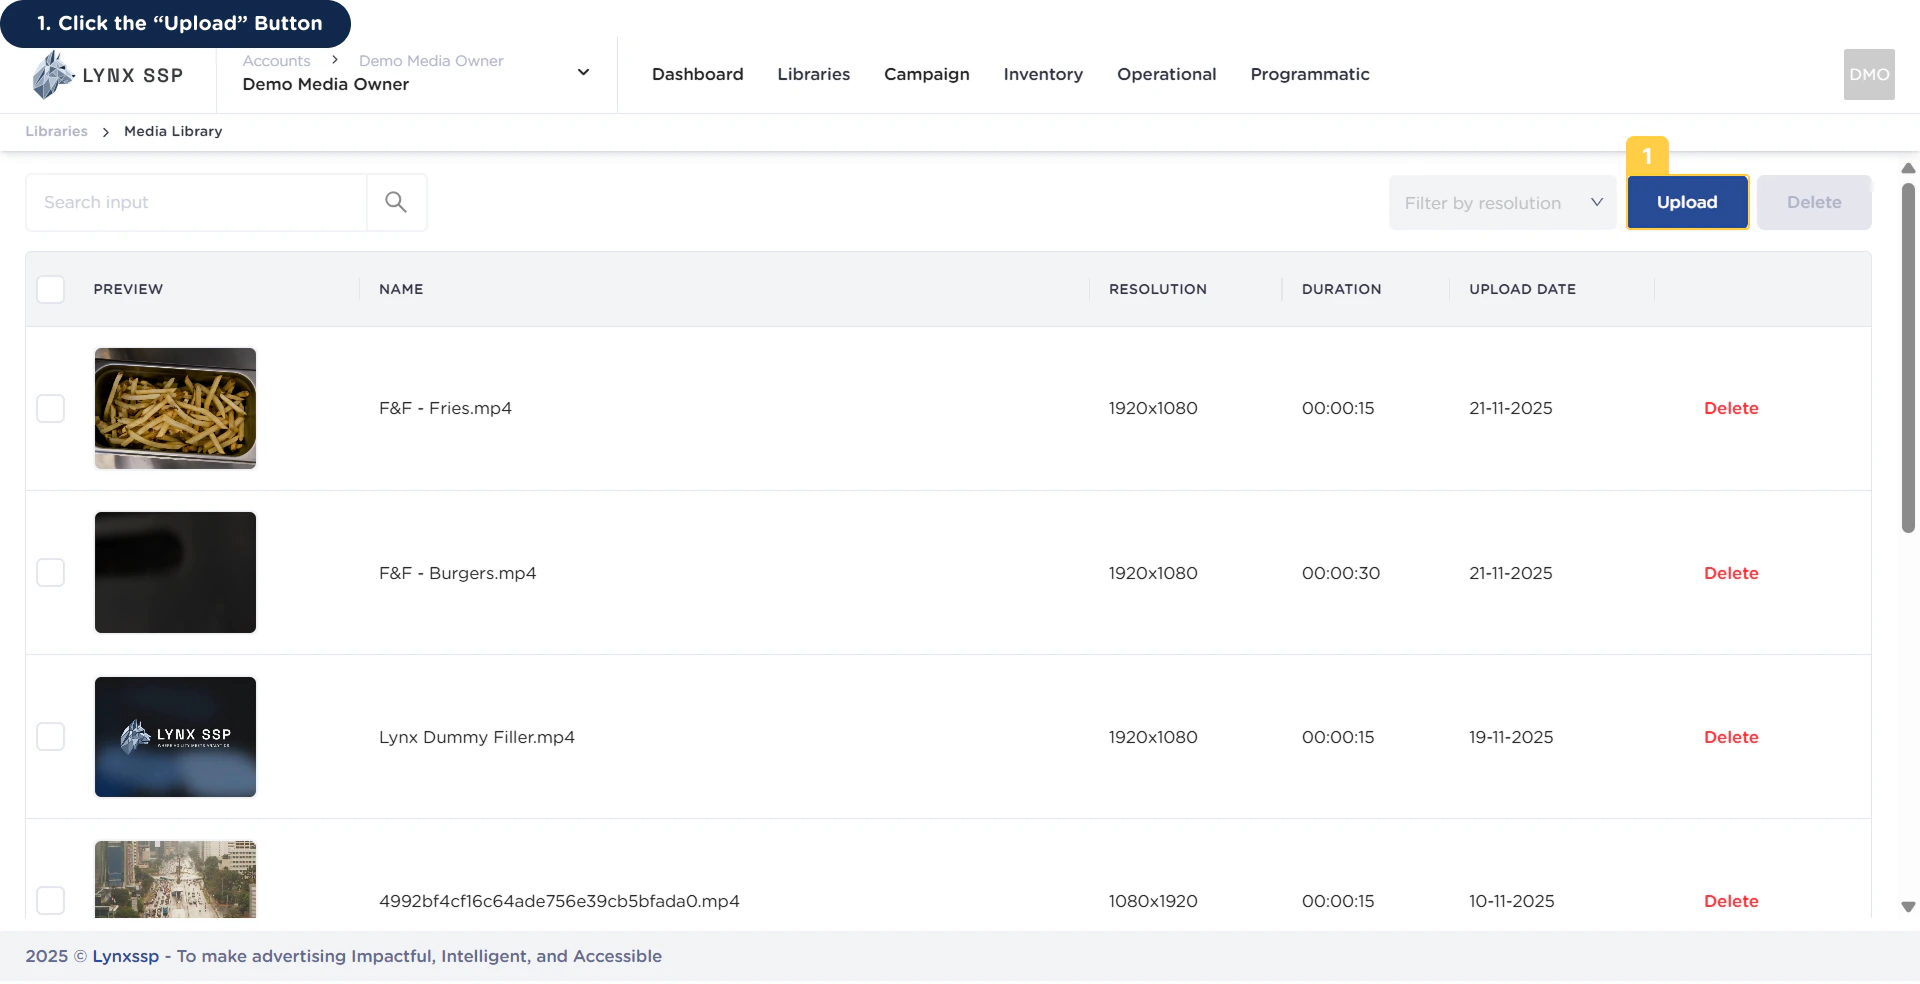Open the Inventory menu

click(1043, 74)
